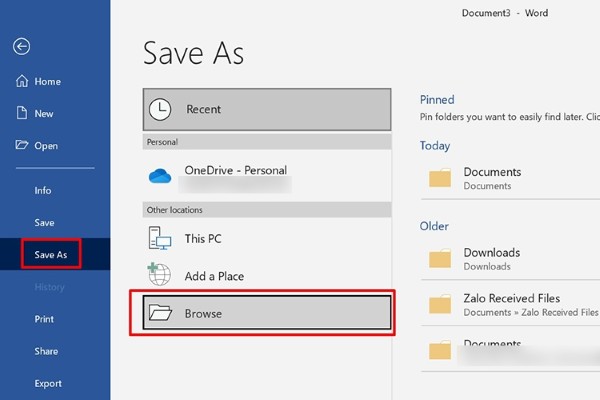Image resolution: width=600 pixels, height=400 pixels.
Task: Pick Zalo Received Files folder name
Action: coord(512,298)
